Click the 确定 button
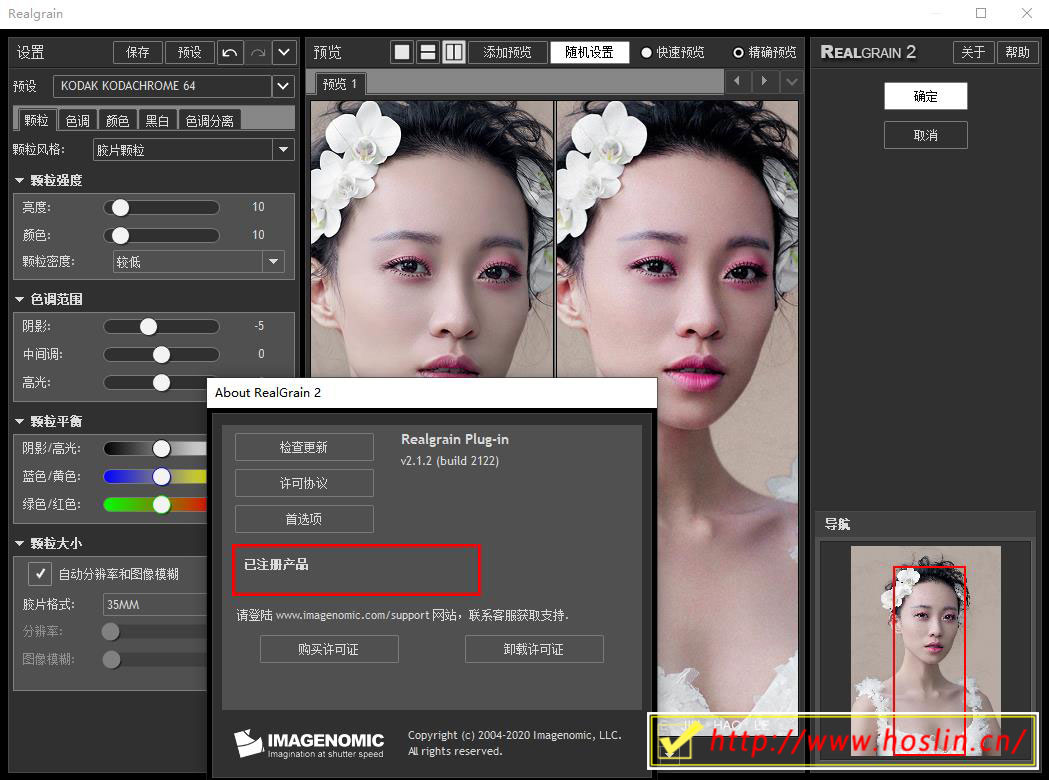The width and height of the screenshot is (1049, 780). tap(925, 96)
